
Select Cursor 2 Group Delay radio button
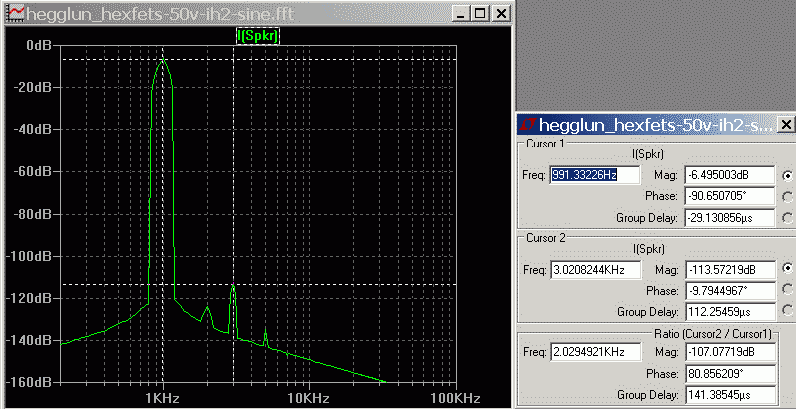[787, 311]
